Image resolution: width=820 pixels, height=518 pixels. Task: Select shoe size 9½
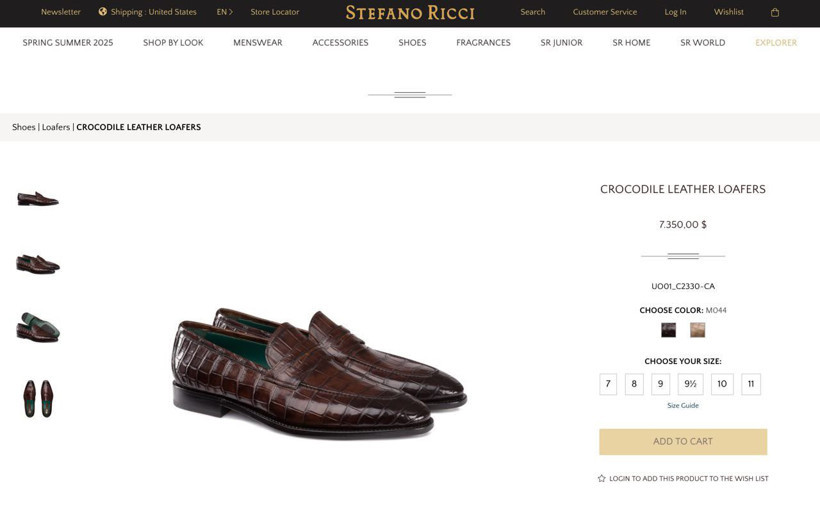click(690, 384)
